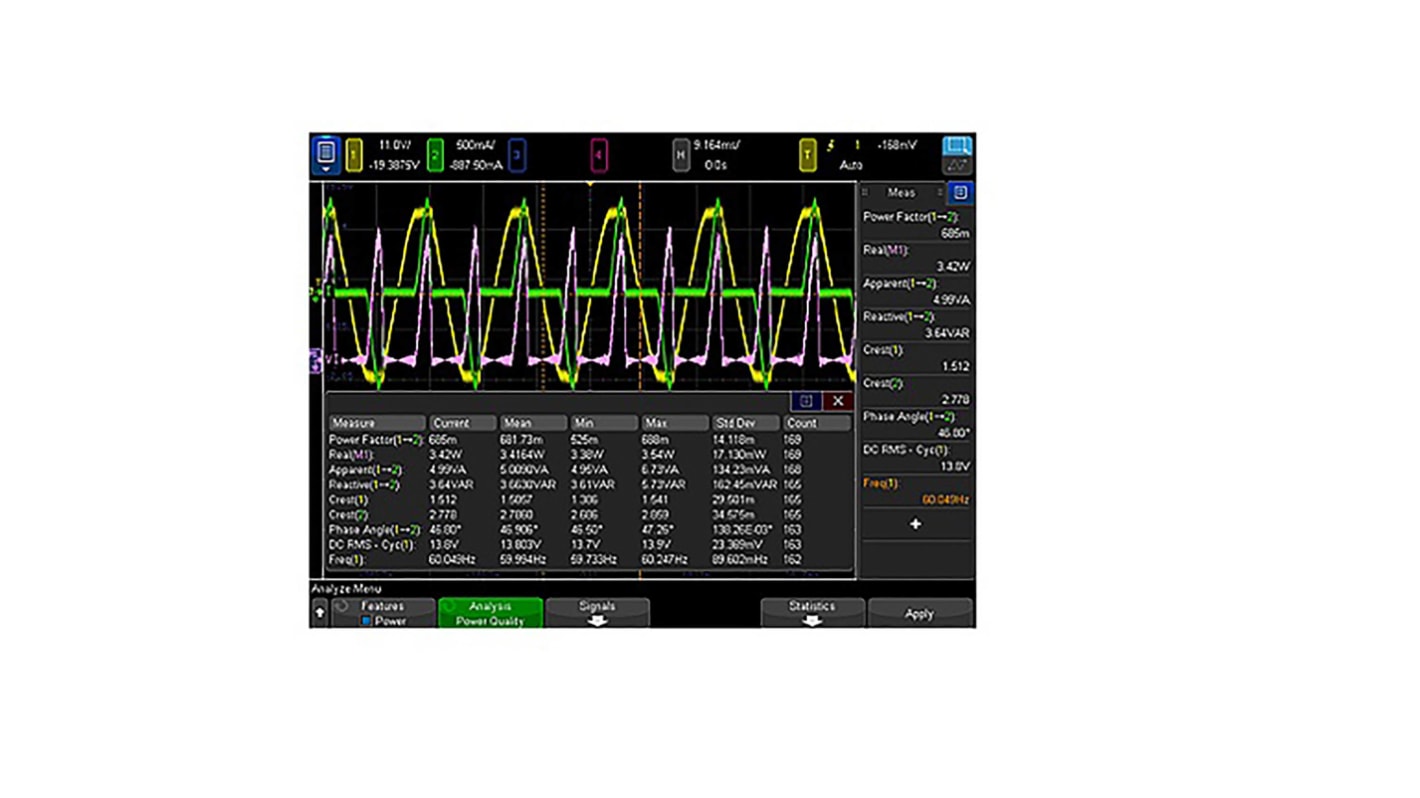Click the DC RMS - Cyc(1) table row
Screen dimensions: 1420x798
(x=590, y=545)
